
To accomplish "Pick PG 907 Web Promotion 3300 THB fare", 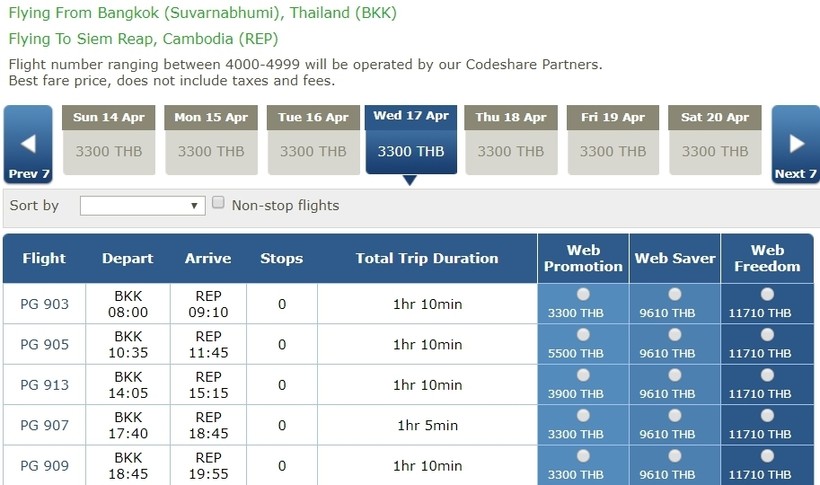I will point(583,415).
